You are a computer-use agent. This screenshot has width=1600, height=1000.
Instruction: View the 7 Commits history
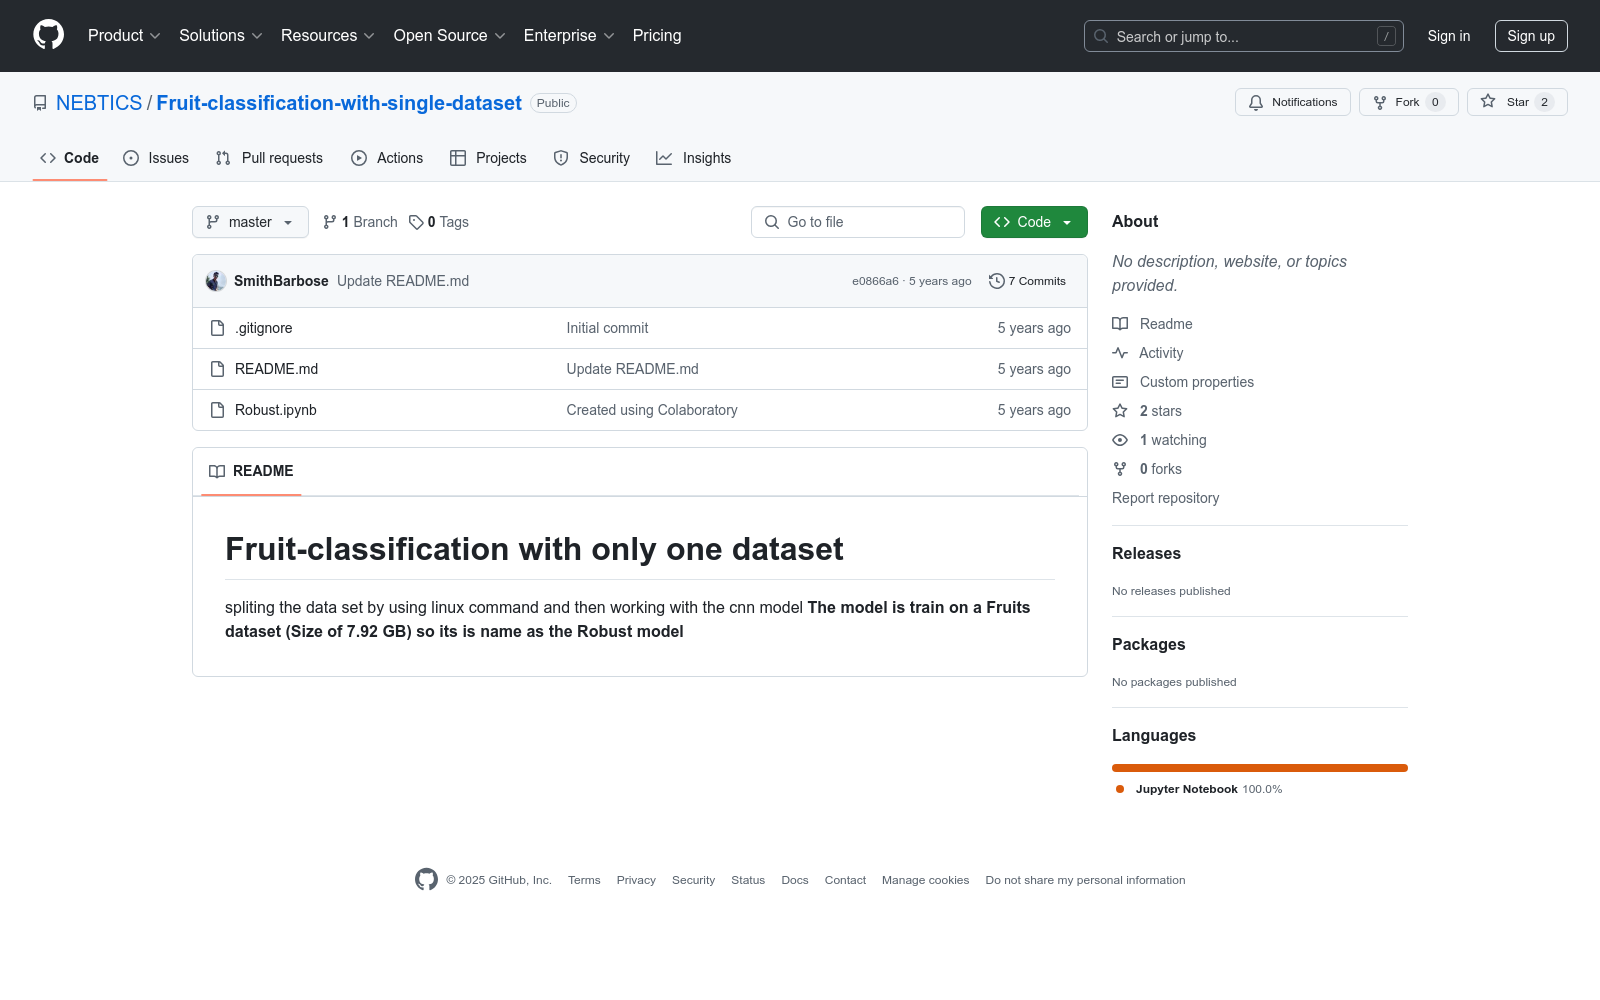point(1027,281)
